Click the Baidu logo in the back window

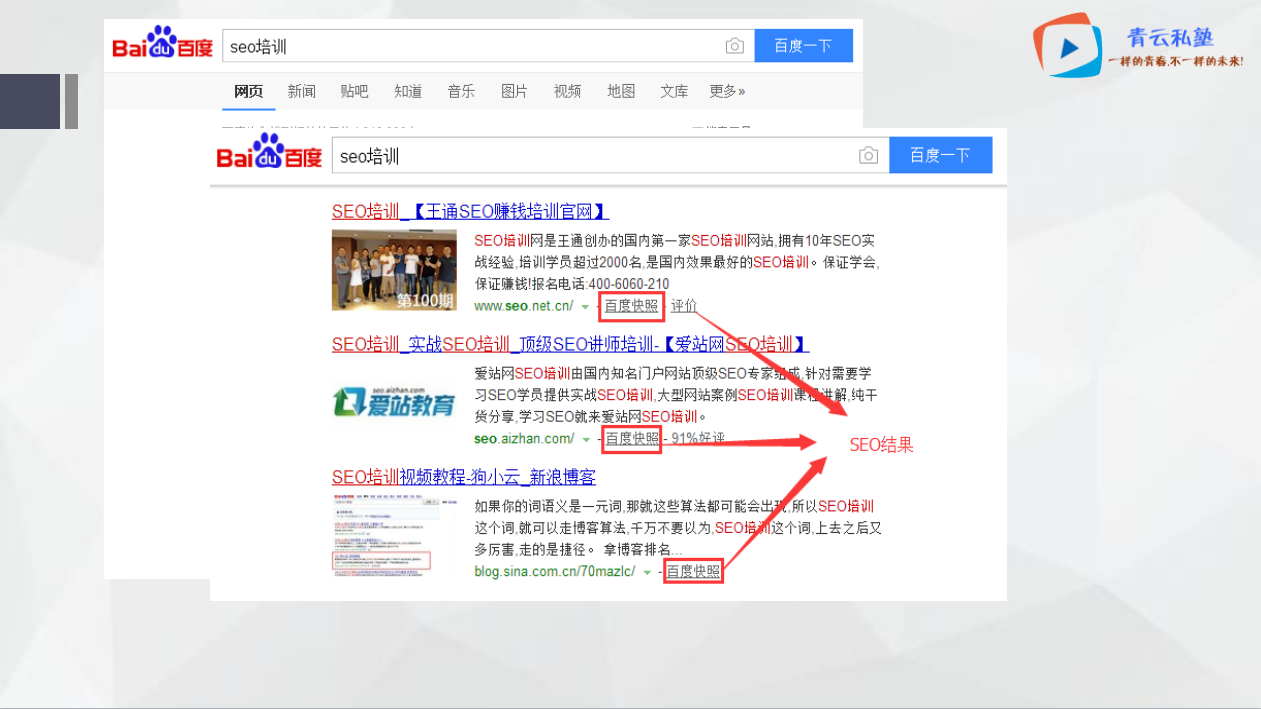pos(162,45)
